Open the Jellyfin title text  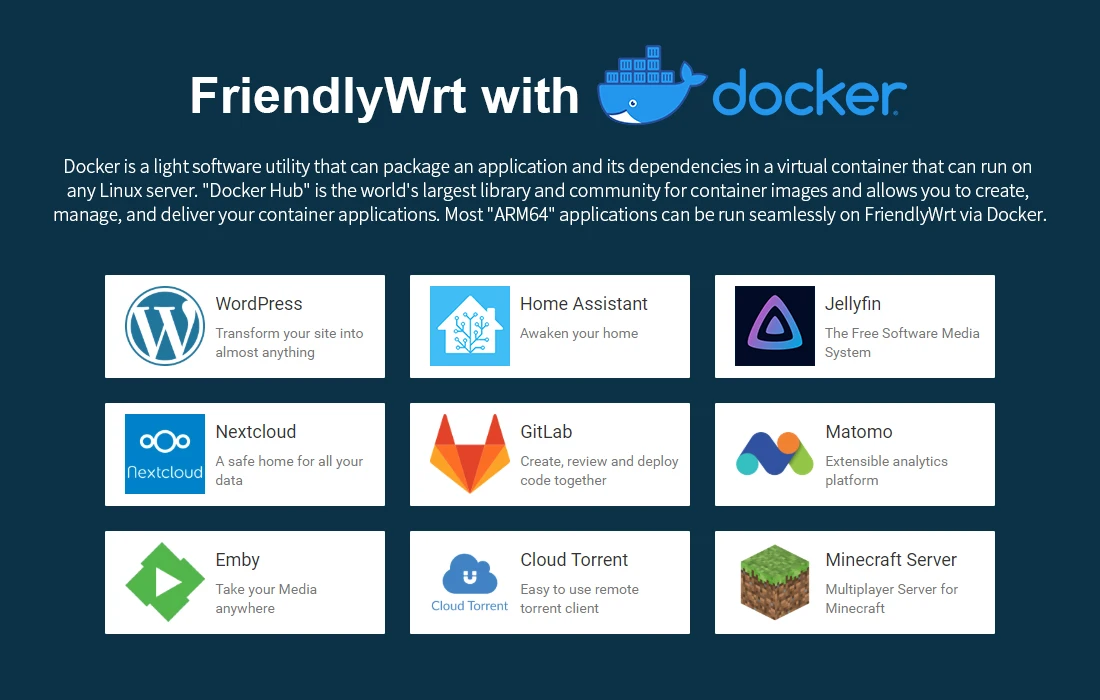click(853, 304)
